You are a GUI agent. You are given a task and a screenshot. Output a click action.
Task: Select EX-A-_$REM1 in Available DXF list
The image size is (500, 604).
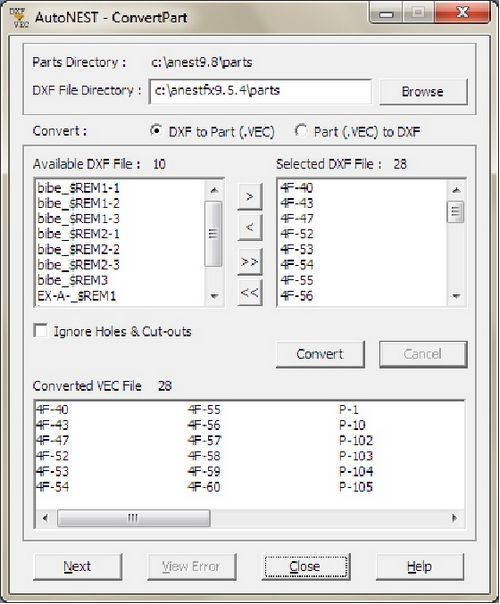pos(76,296)
